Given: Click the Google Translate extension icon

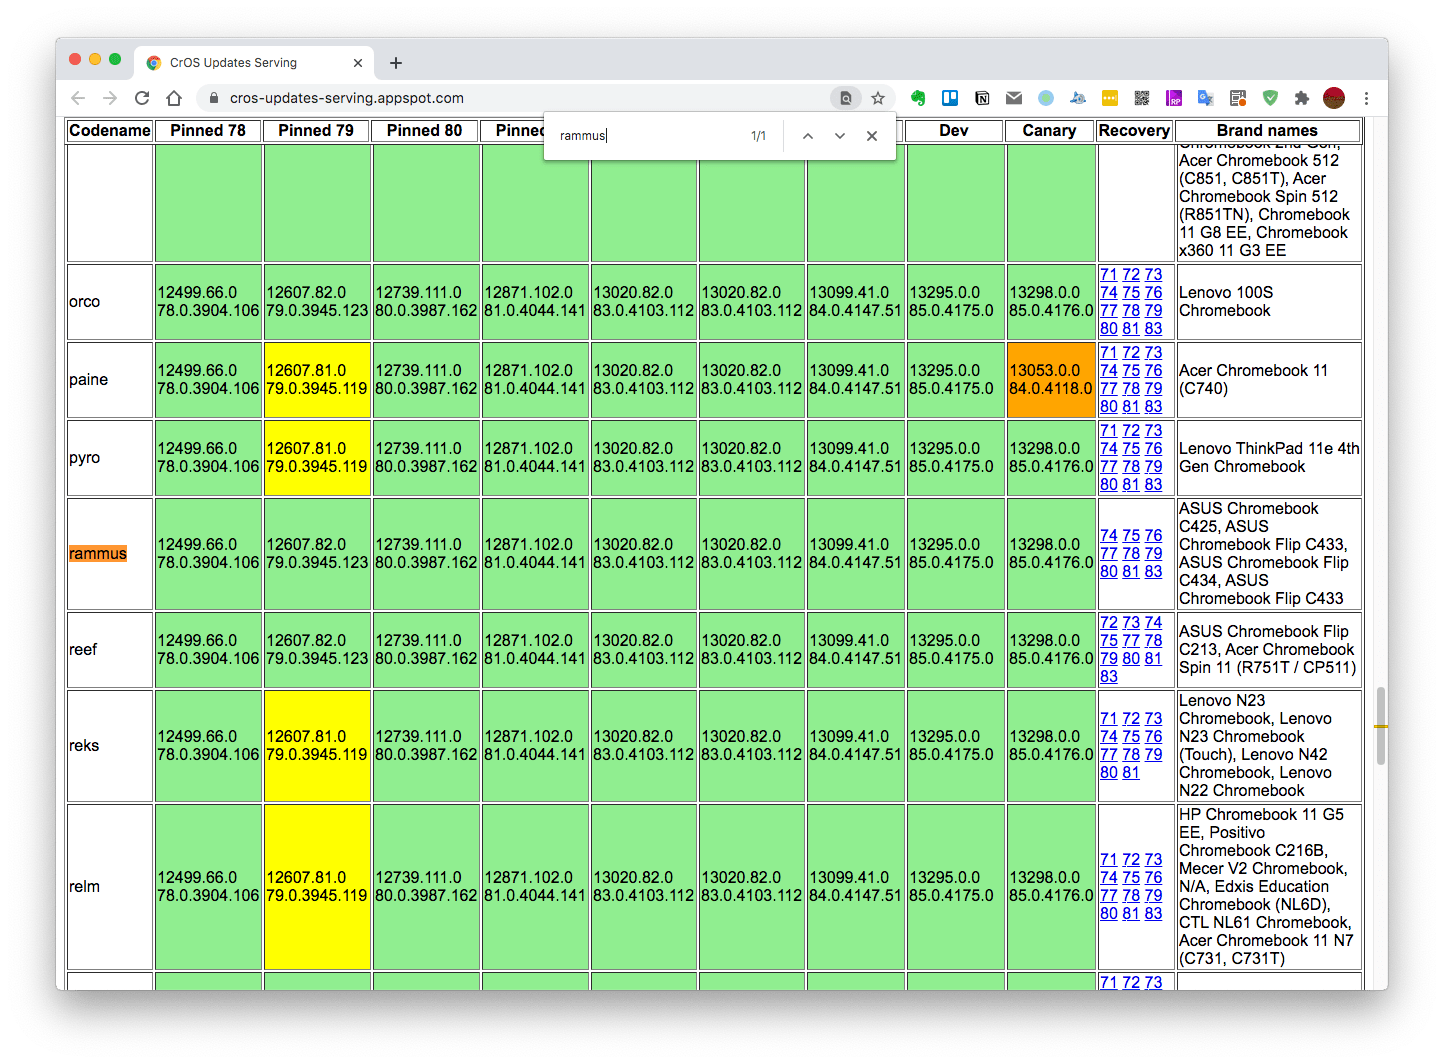Looking at the screenshot, I should pyautogui.click(x=1206, y=98).
